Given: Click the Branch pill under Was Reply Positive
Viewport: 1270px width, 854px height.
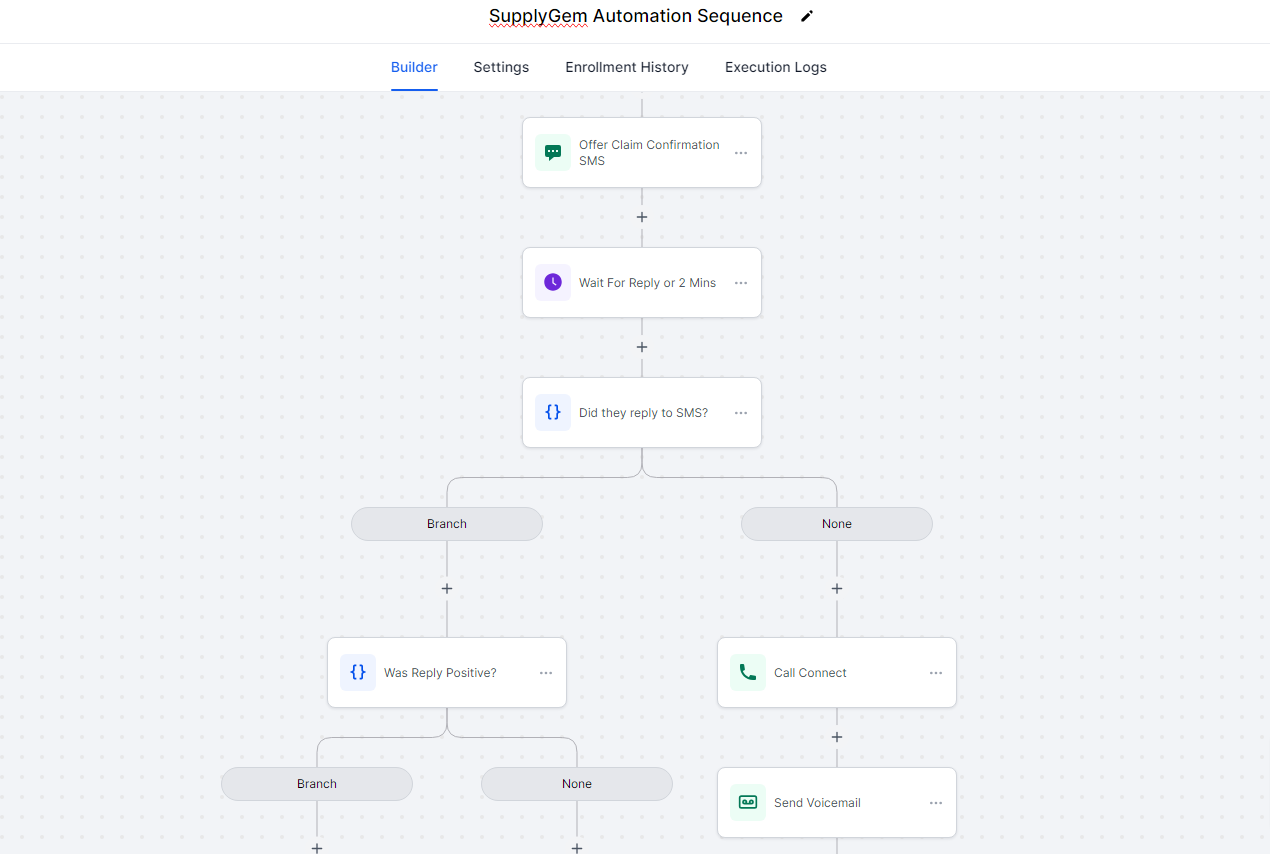Looking at the screenshot, I should click(x=317, y=784).
